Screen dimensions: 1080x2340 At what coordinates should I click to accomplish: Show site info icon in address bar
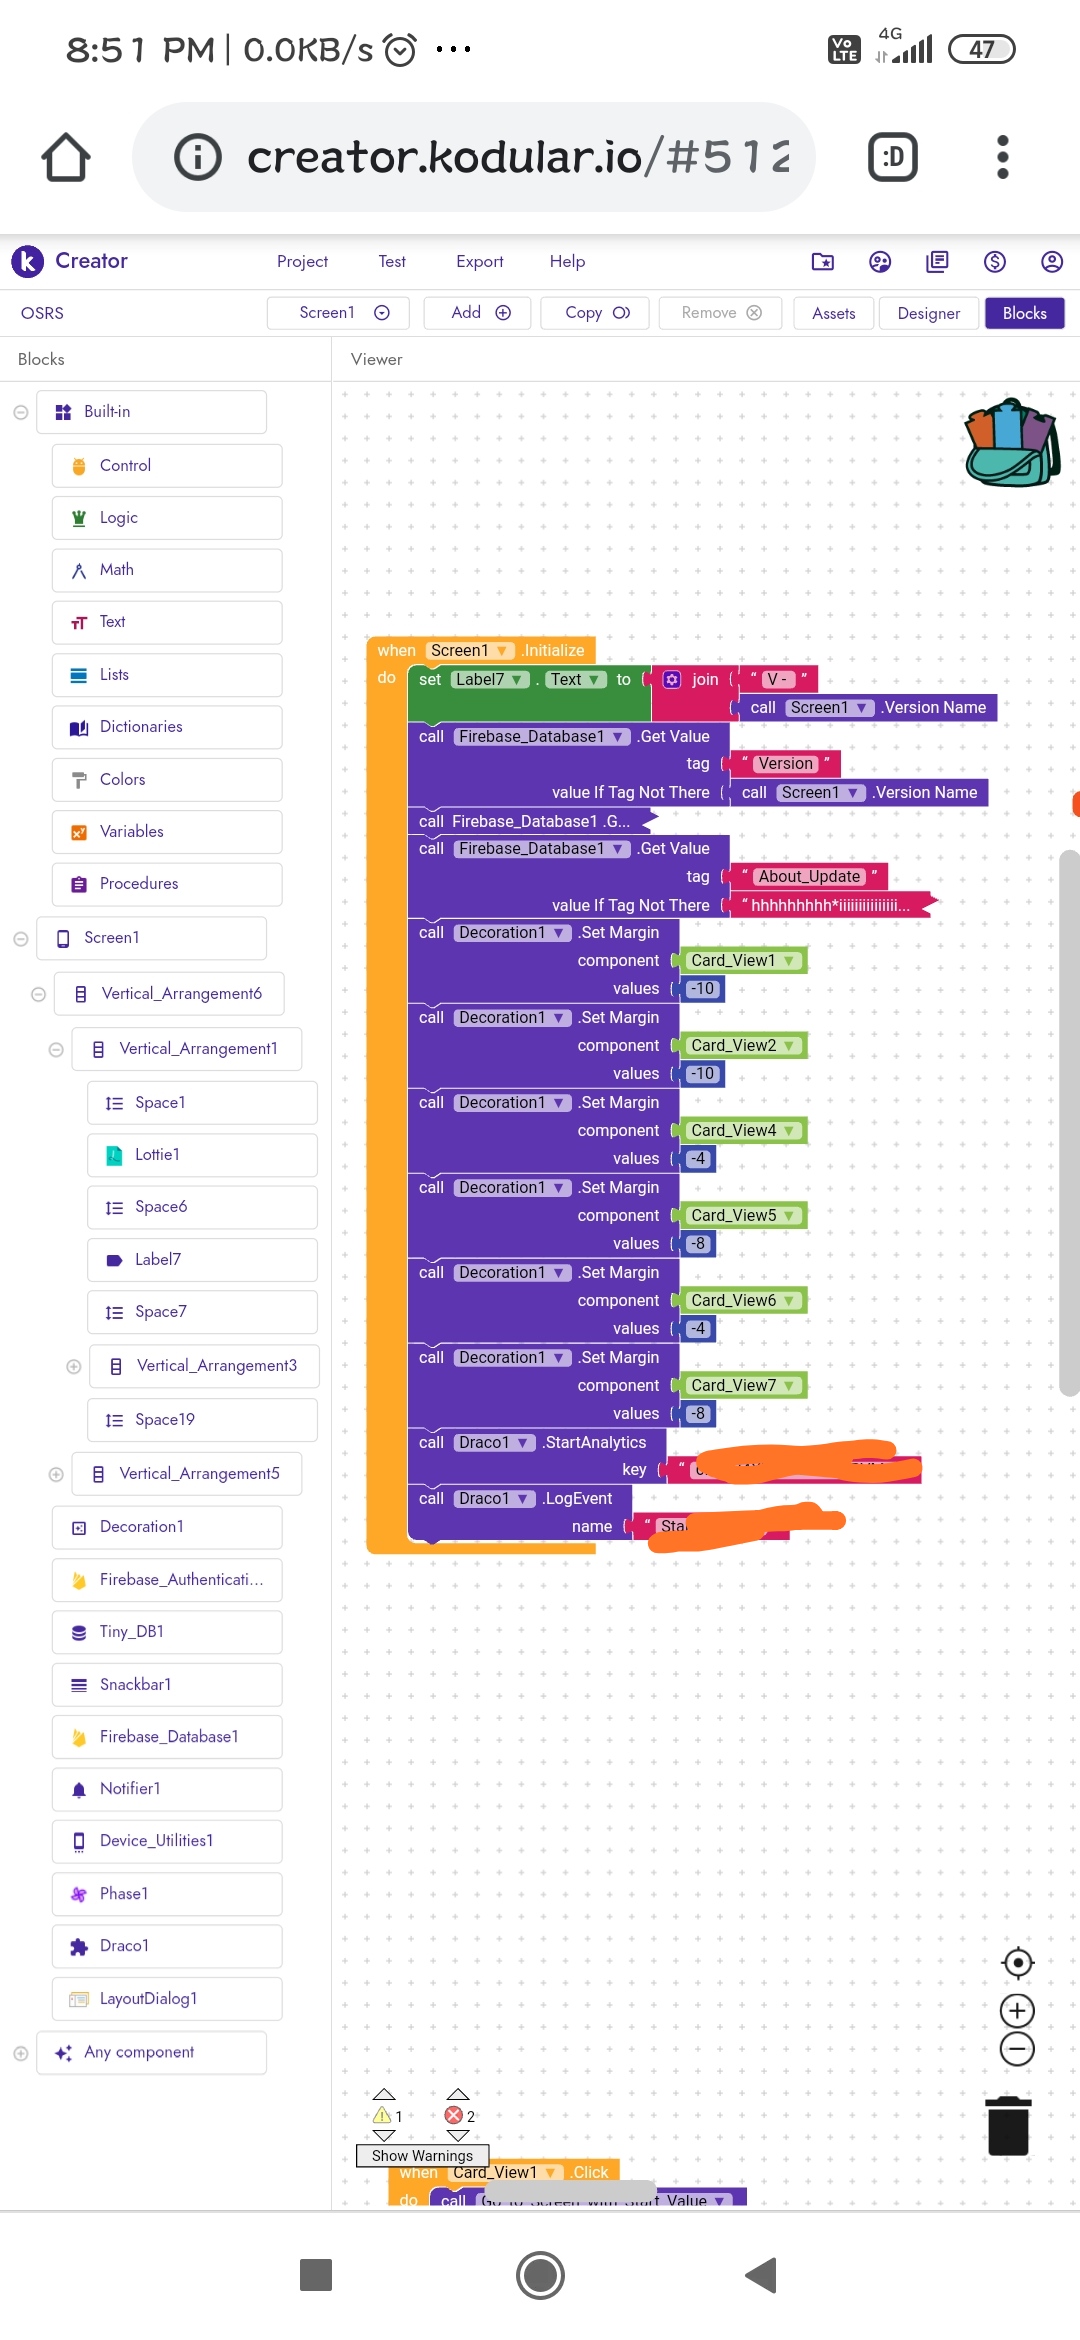coord(198,157)
